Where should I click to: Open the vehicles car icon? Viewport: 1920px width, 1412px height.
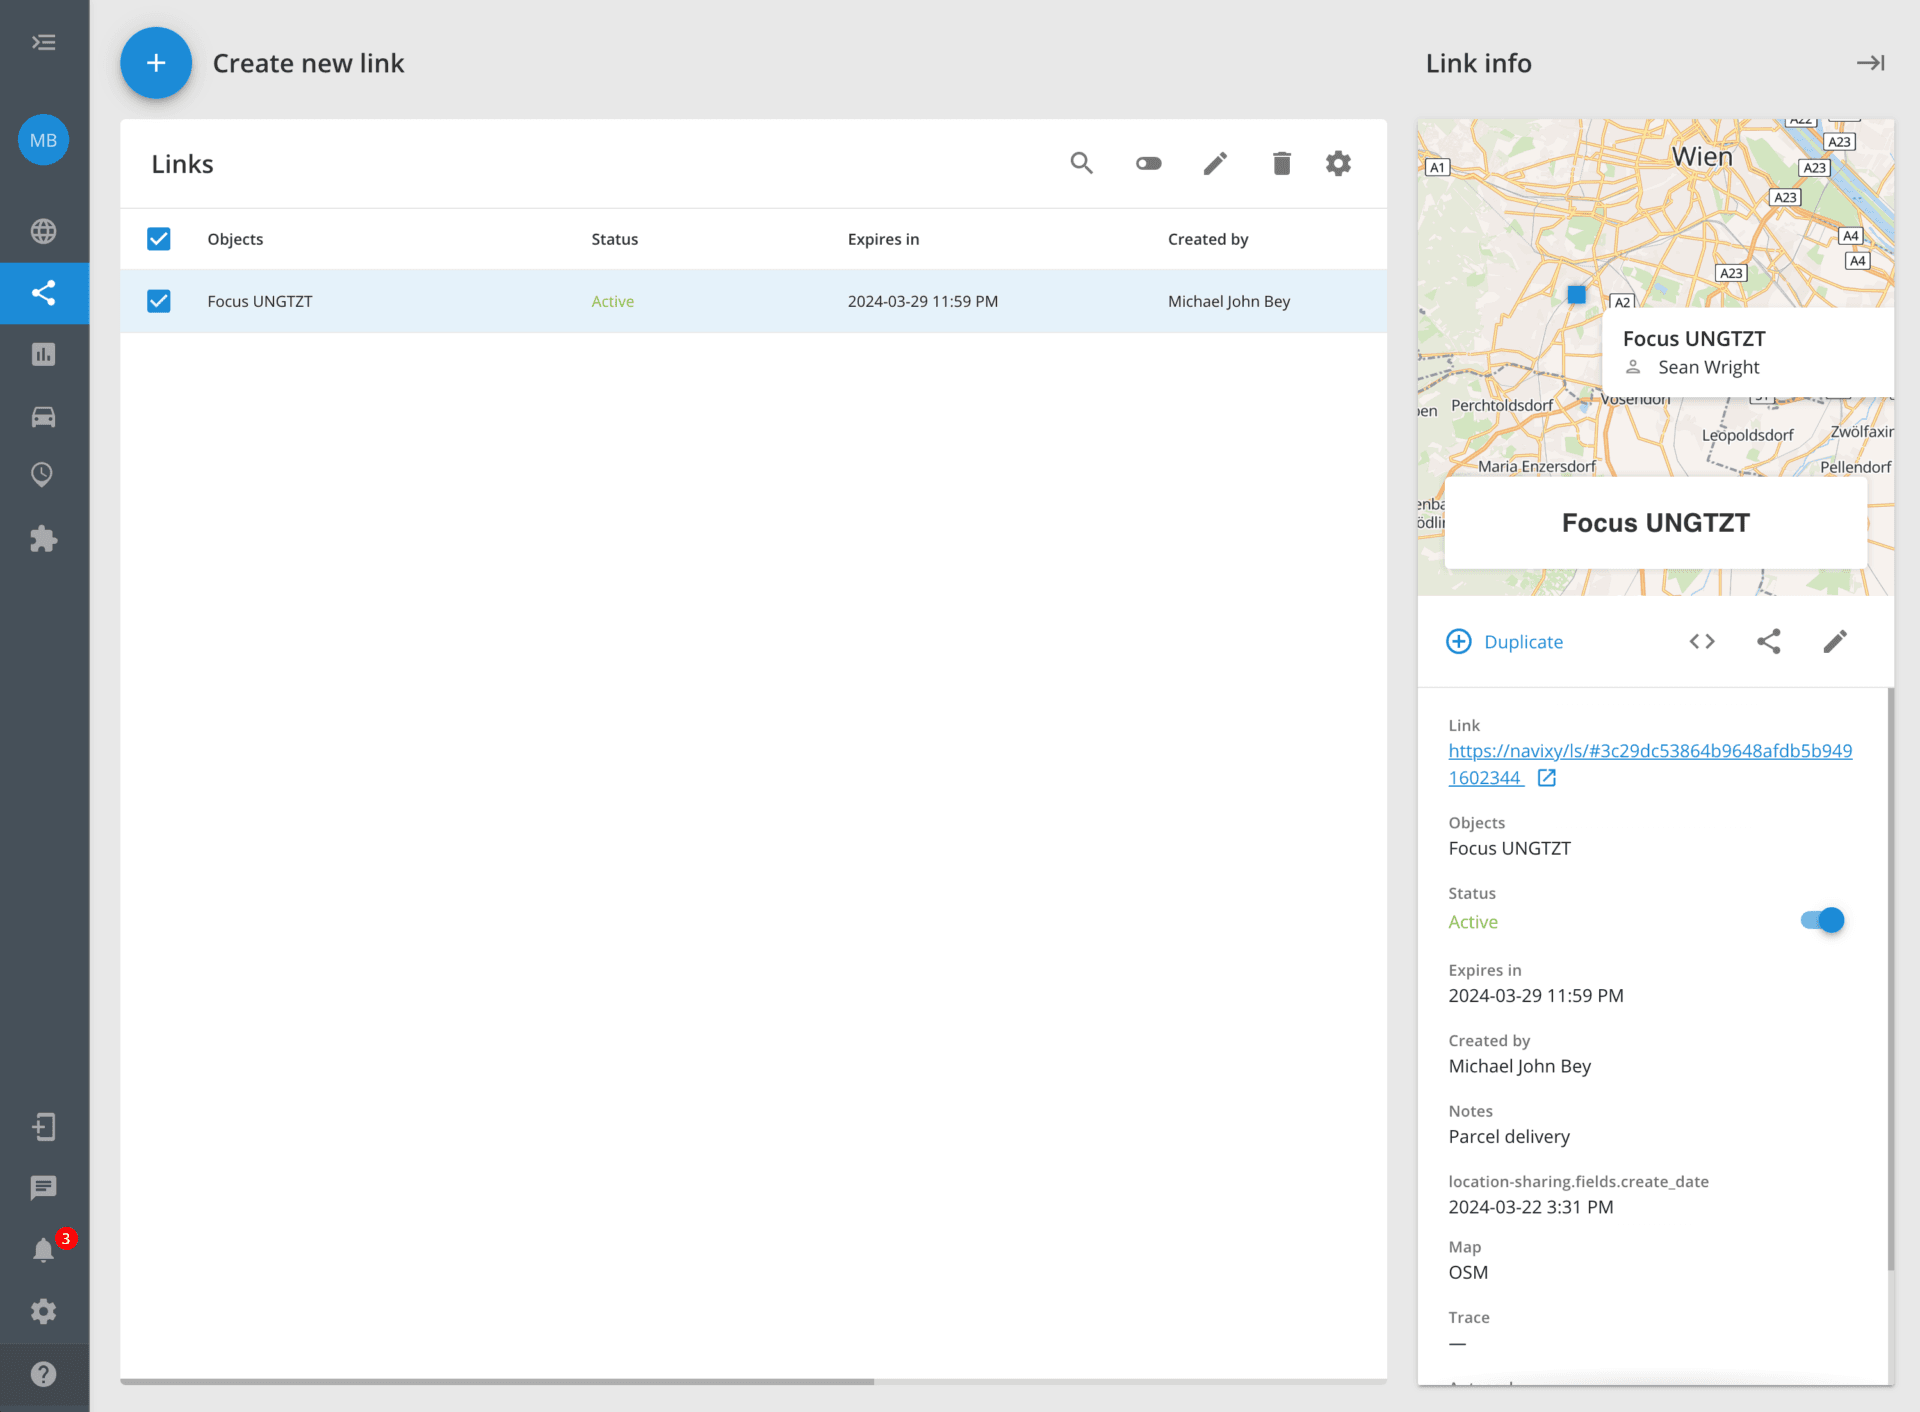coord(43,416)
